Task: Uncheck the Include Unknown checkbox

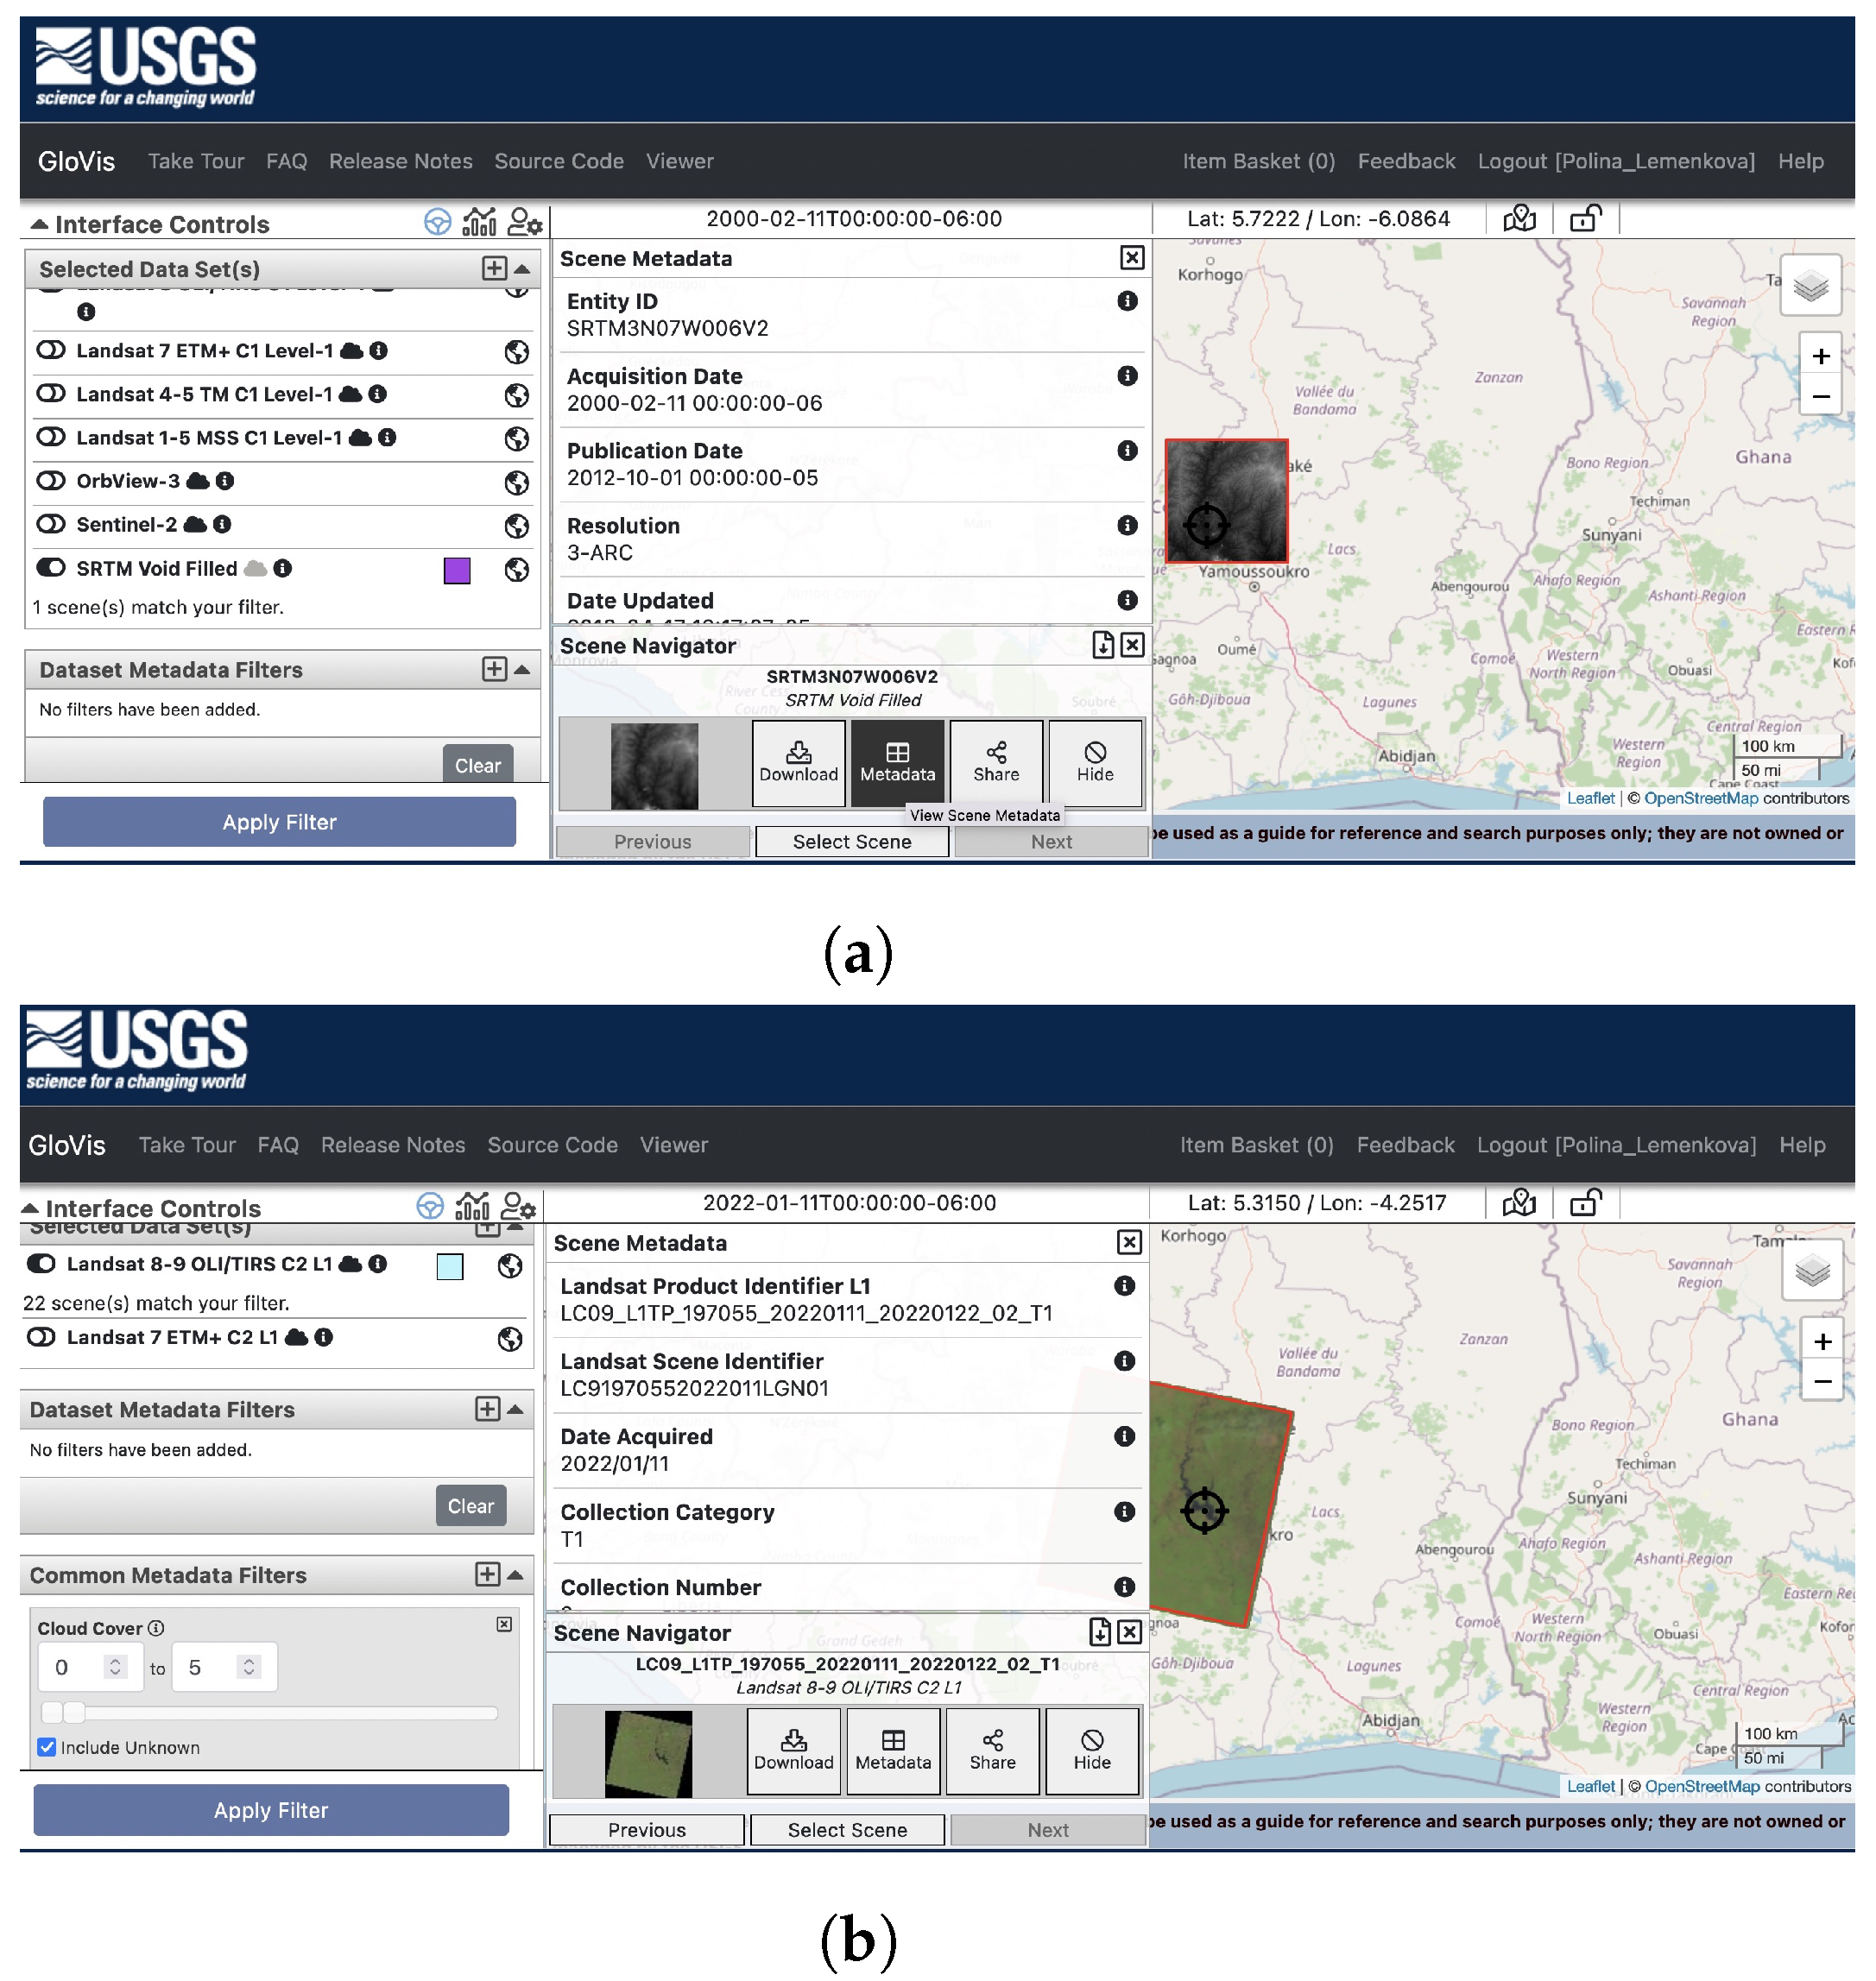Action: click(47, 1747)
